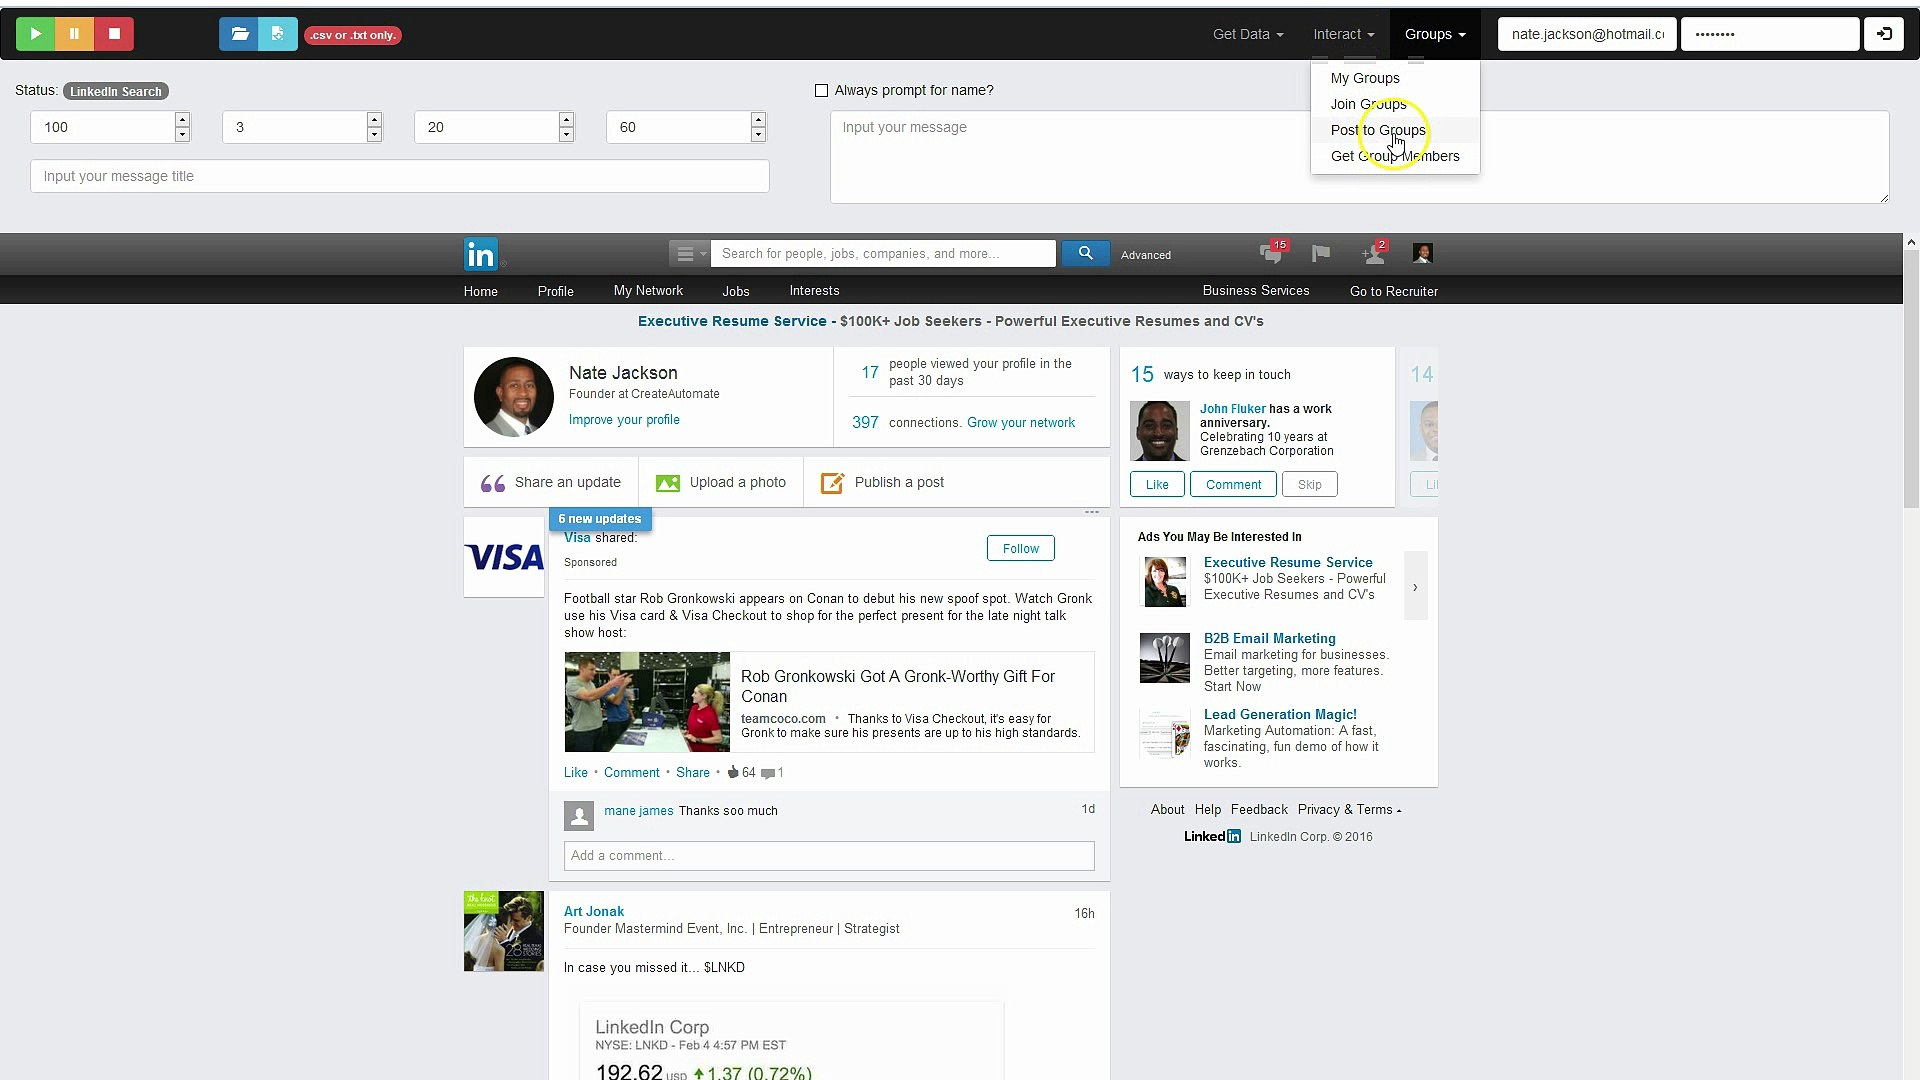Image resolution: width=1920 pixels, height=1080 pixels.
Task: Click the red stop button
Action: click(114, 34)
